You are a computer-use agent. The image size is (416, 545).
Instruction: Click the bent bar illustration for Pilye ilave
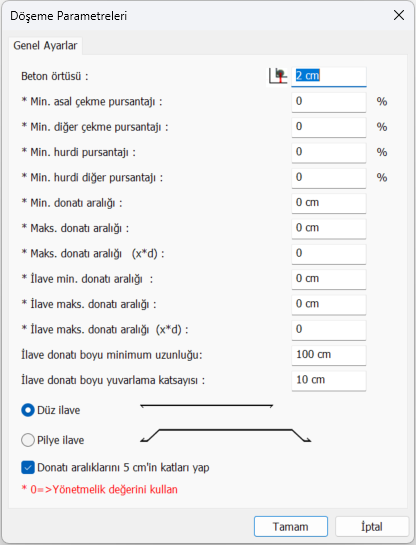point(226,436)
